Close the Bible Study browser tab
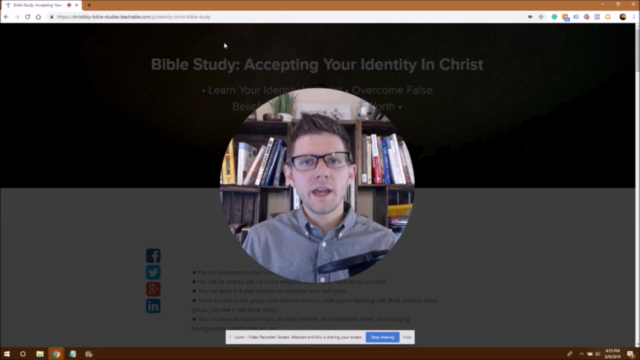The image size is (640, 360). [x=76, y=5]
